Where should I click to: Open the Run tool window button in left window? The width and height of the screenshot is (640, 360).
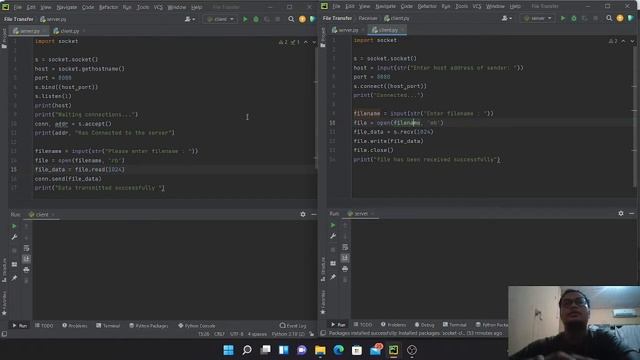pos(20,326)
